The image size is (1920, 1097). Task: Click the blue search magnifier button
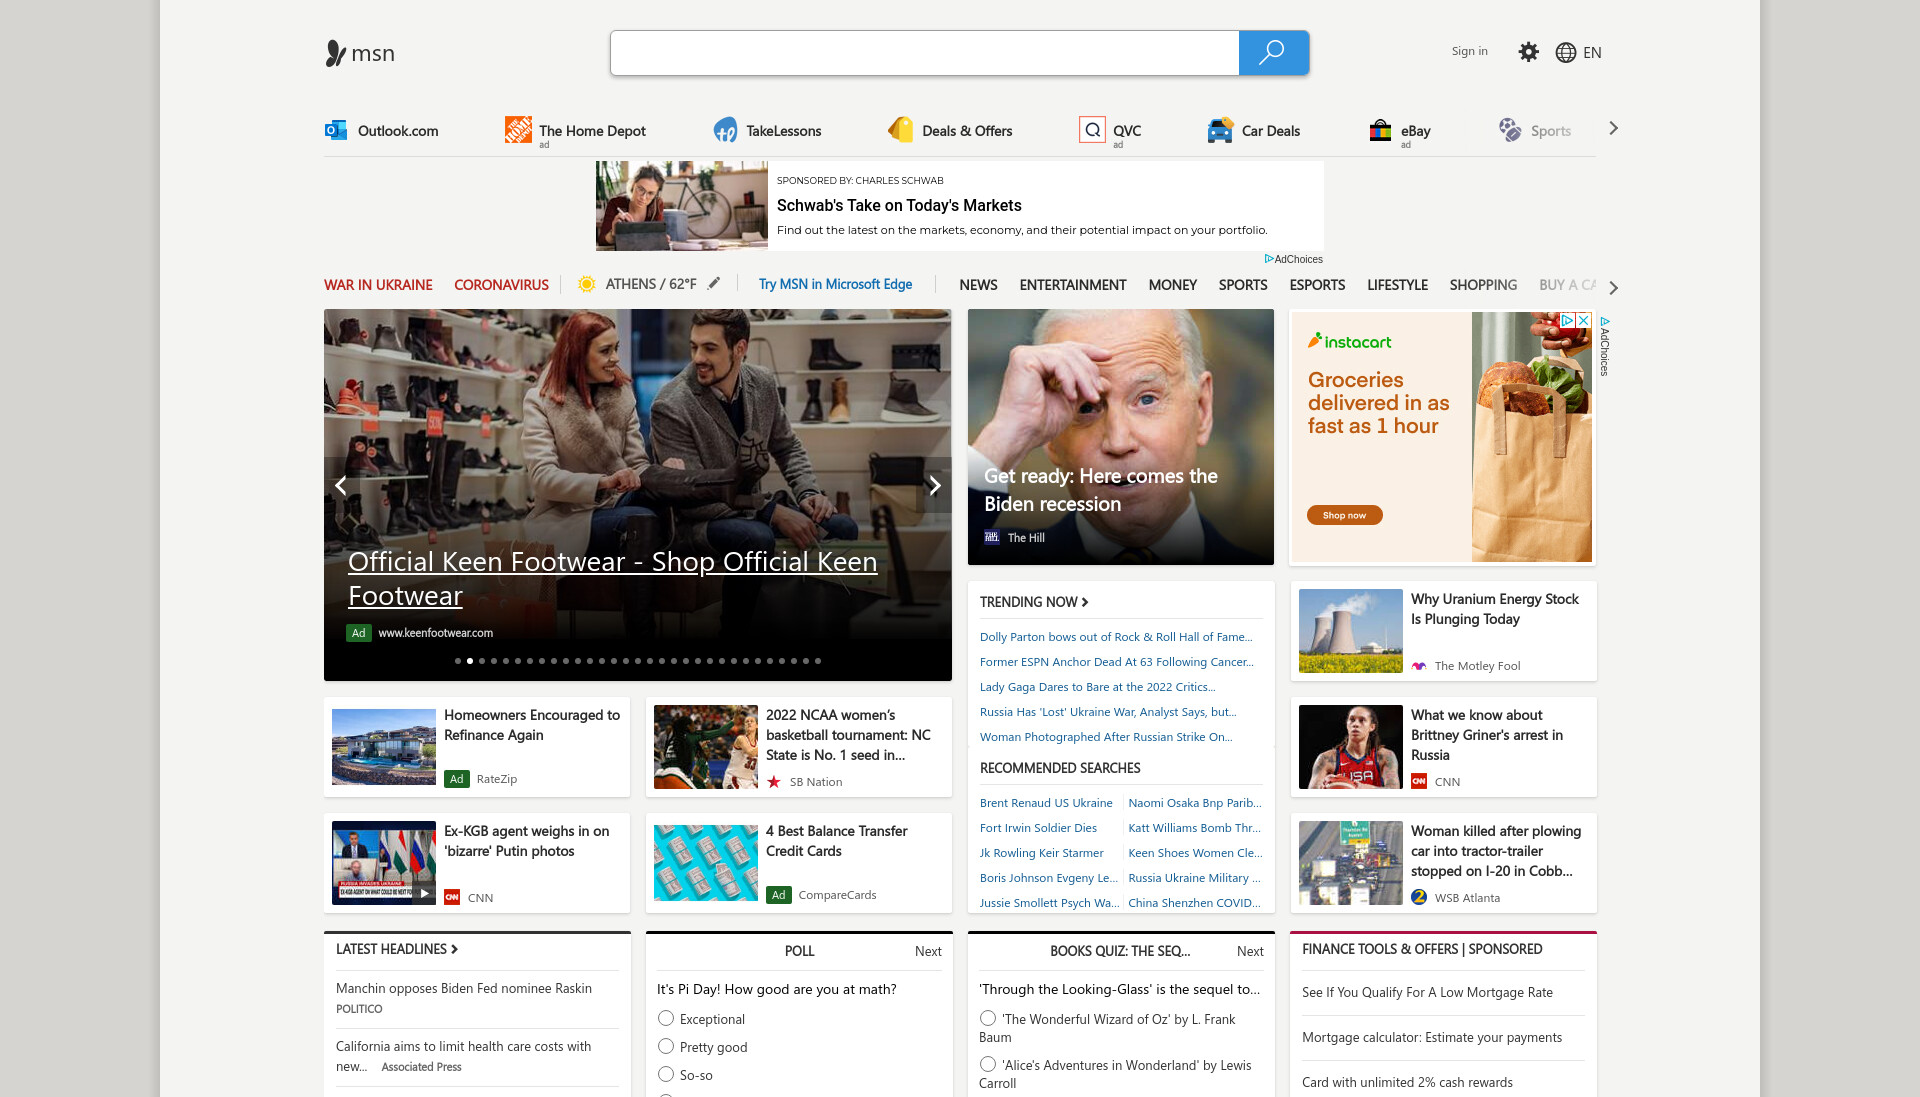[1273, 53]
